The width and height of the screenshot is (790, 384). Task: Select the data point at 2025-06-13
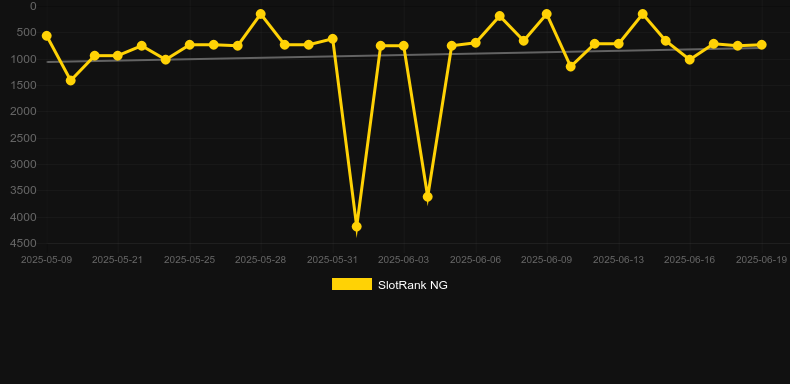tap(619, 44)
